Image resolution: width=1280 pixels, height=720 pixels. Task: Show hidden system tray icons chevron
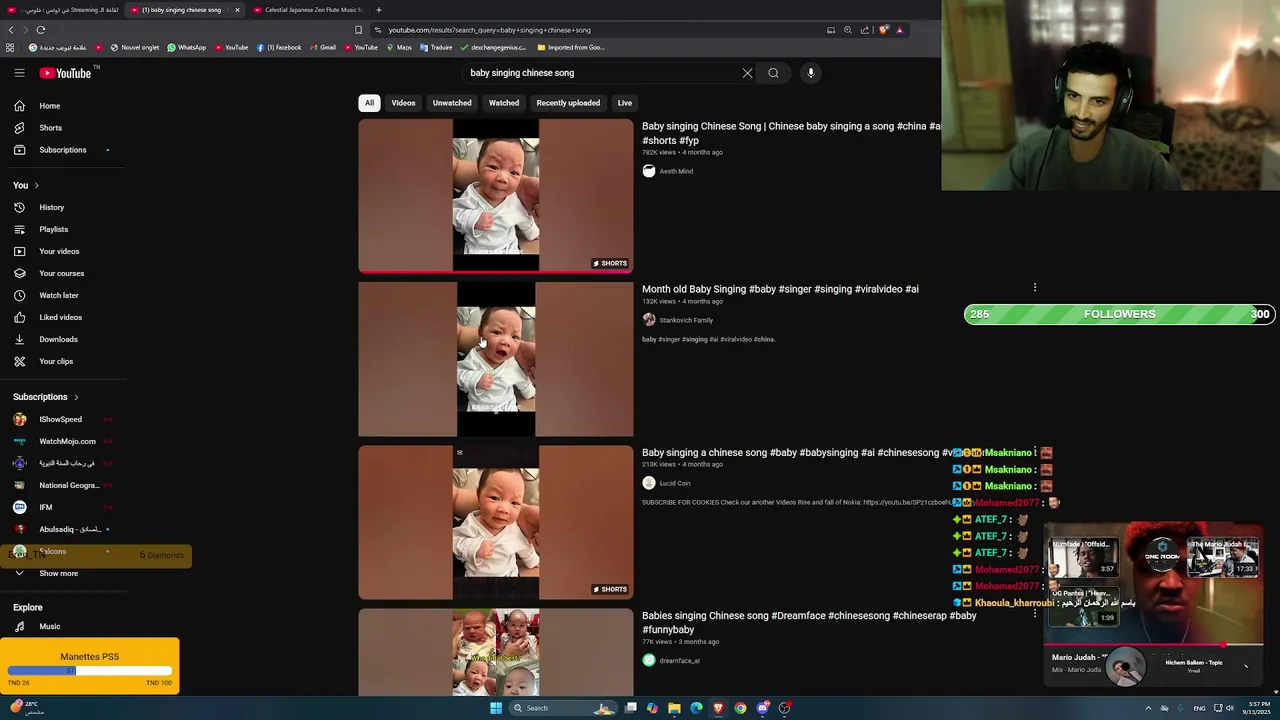tap(1148, 708)
